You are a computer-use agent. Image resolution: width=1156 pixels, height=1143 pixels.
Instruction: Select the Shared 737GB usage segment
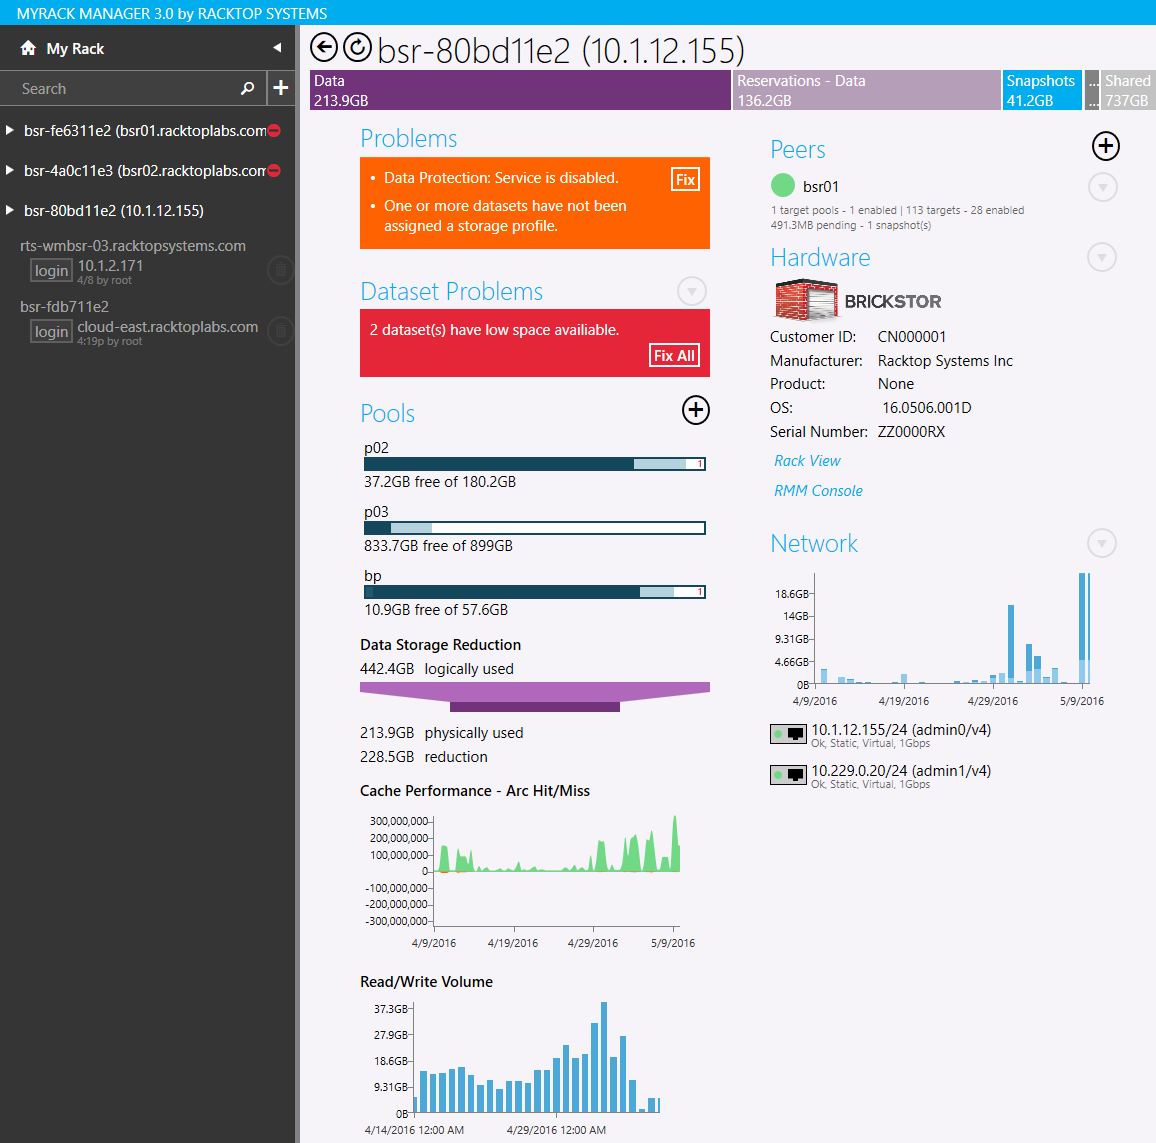point(1128,90)
